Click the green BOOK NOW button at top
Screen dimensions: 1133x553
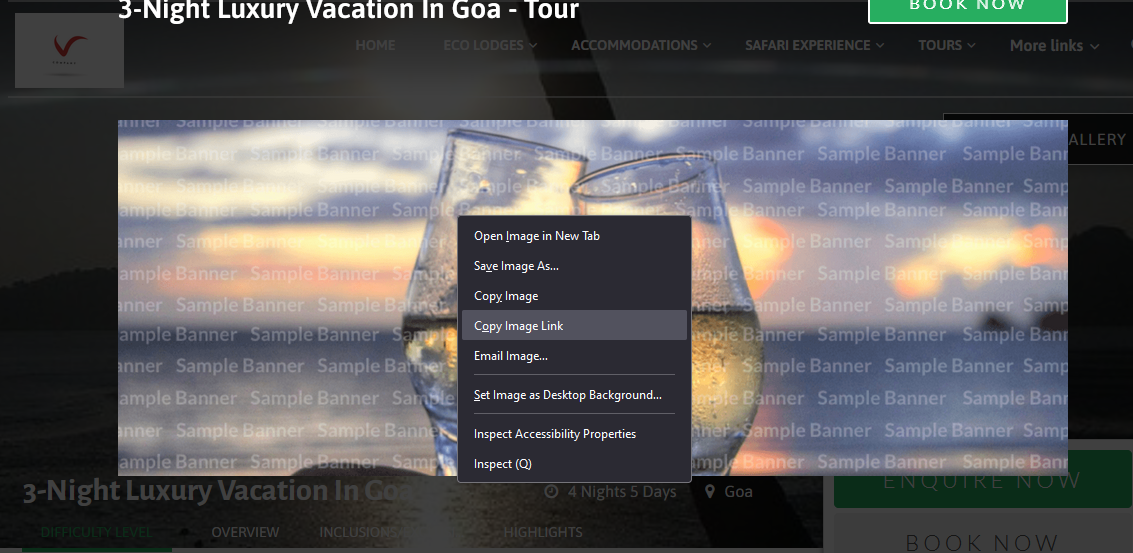click(x=968, y=7)
